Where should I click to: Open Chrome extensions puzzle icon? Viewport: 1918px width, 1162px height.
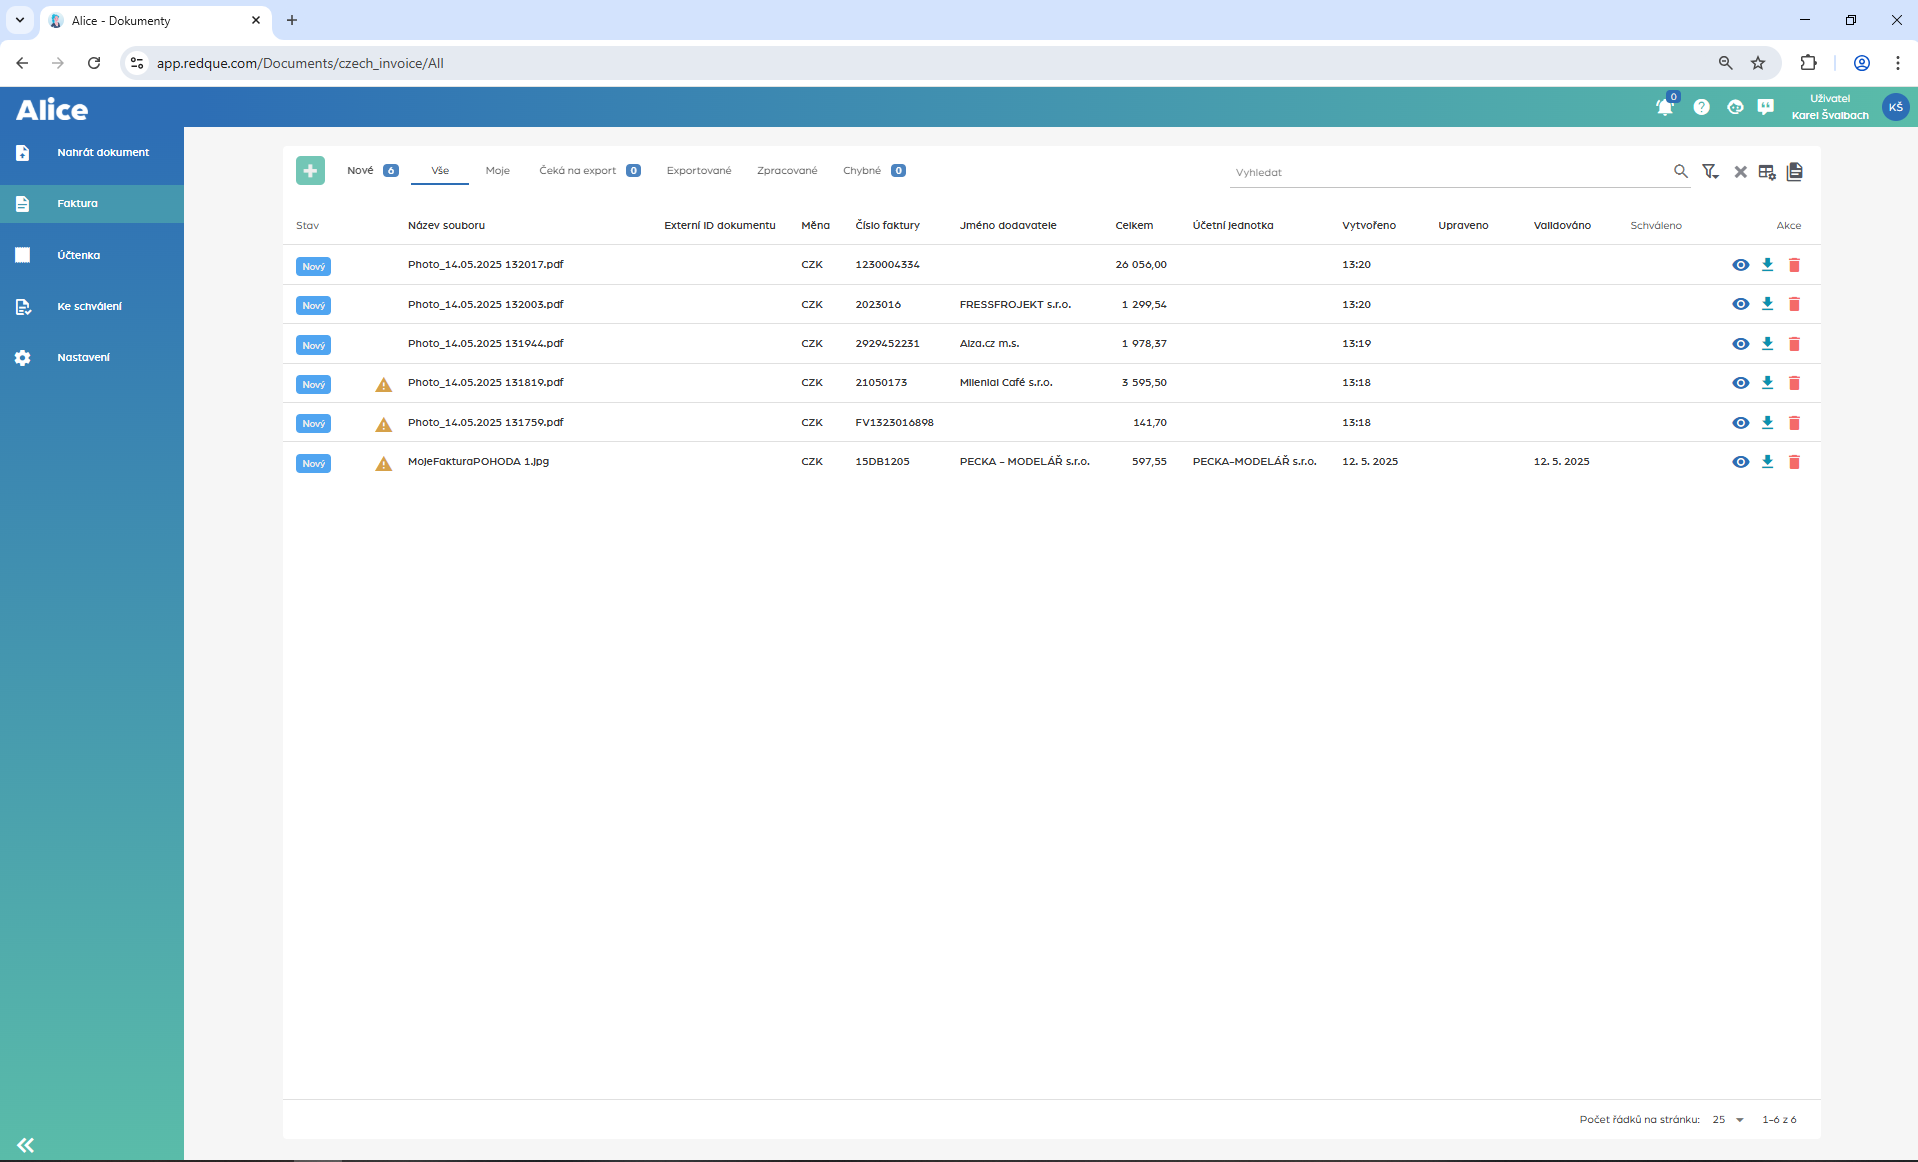coord(1808,63)
